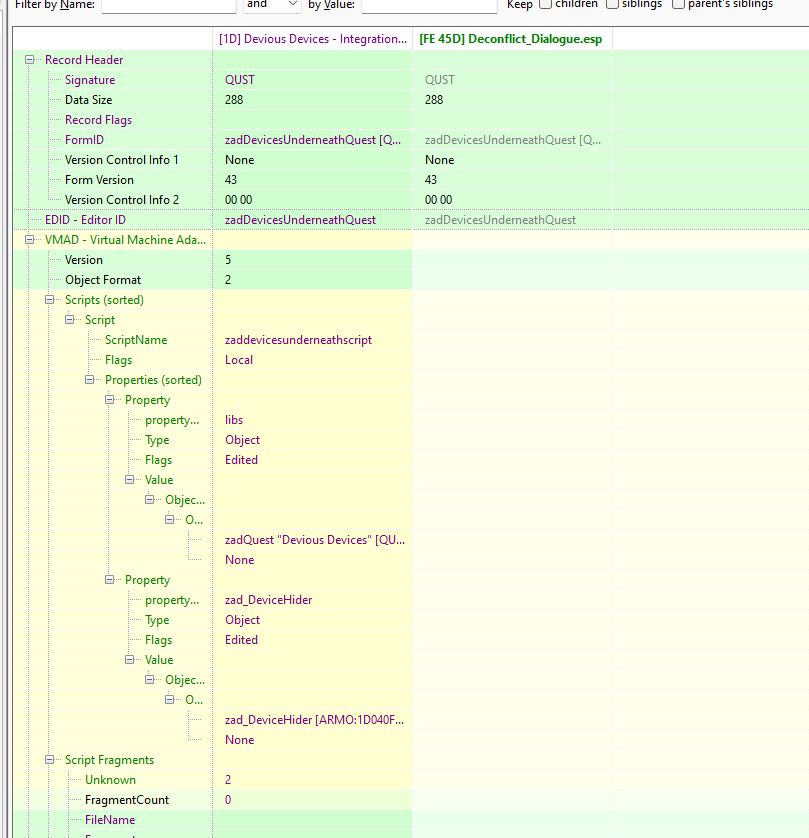
Task: Collapse the Value node under libs property
Action: pyautogui.click(x=130, y=480)
